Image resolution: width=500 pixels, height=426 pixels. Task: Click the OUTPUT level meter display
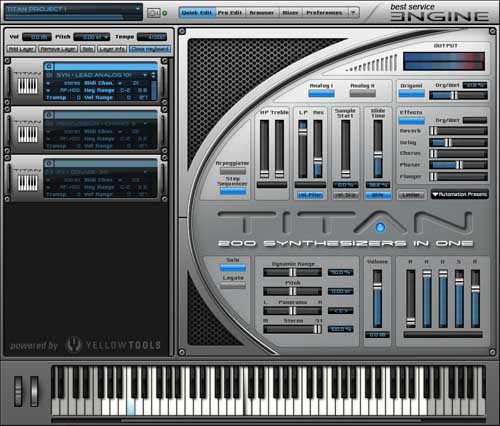point(444,61)
